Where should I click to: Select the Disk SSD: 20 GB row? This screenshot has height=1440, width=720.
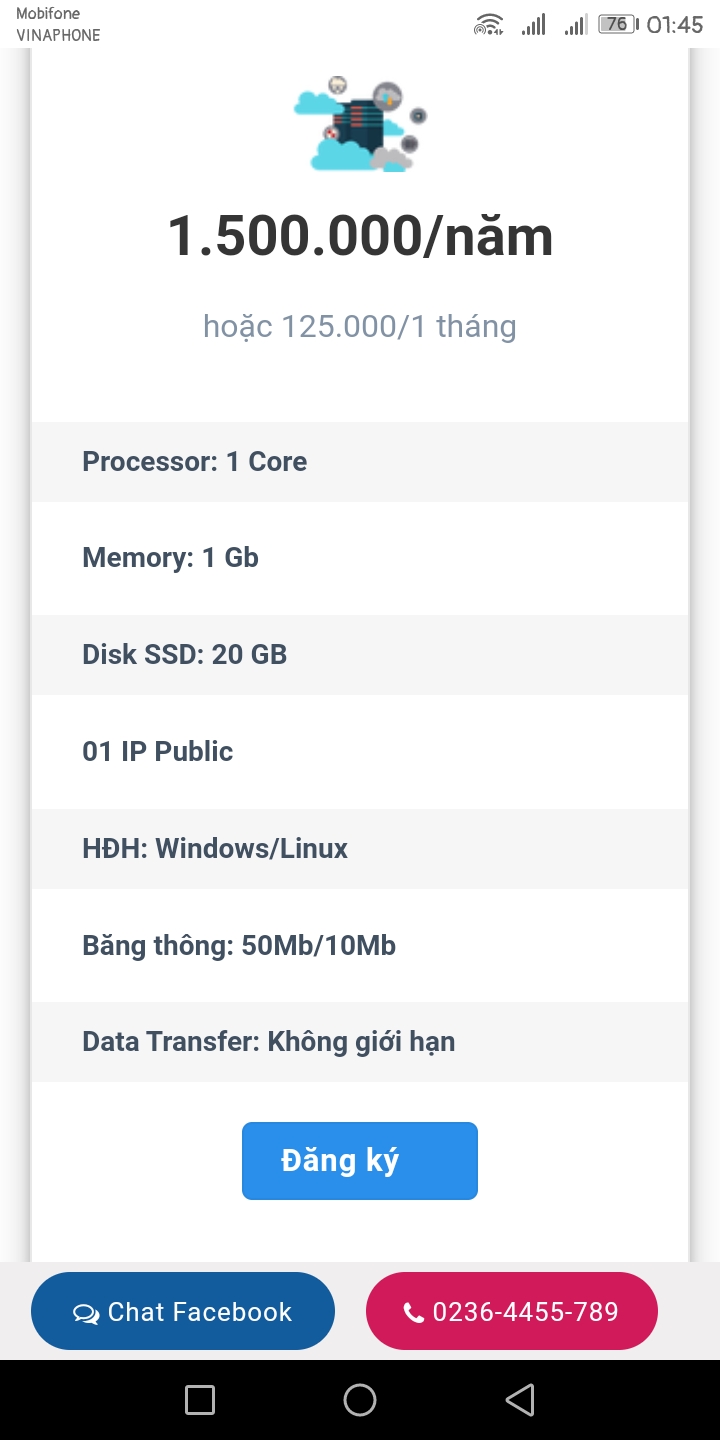click(x=360, y=655)
